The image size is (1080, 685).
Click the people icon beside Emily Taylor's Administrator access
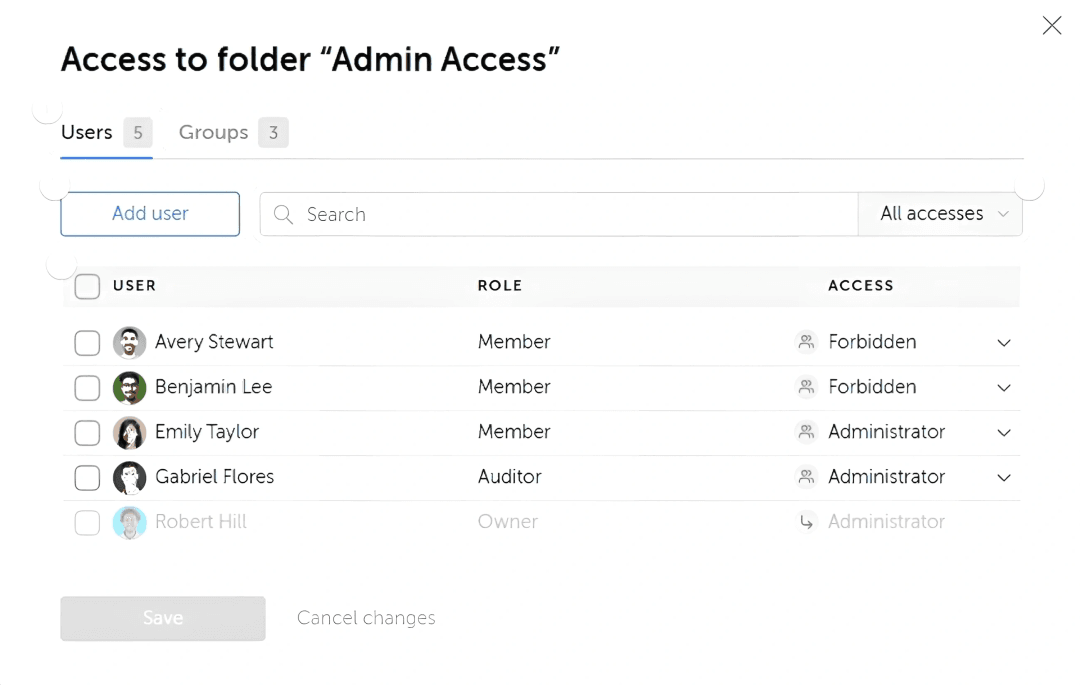point(806,432)
